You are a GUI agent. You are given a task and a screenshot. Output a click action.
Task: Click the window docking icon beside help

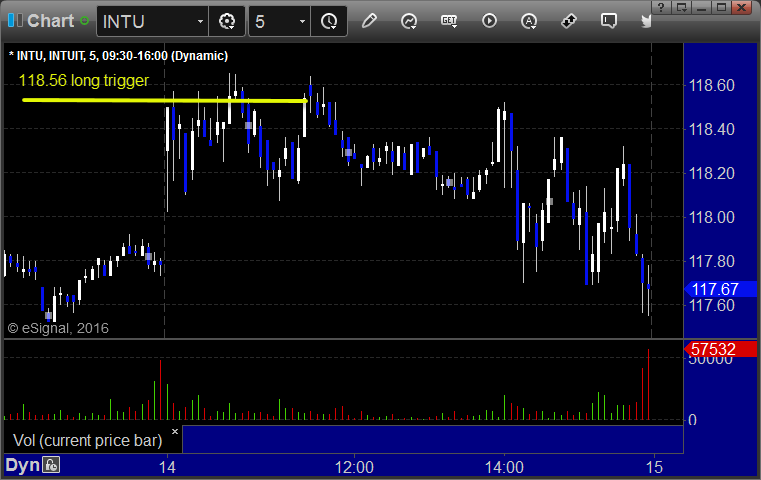pyautogui.click(x=681, y=7)
